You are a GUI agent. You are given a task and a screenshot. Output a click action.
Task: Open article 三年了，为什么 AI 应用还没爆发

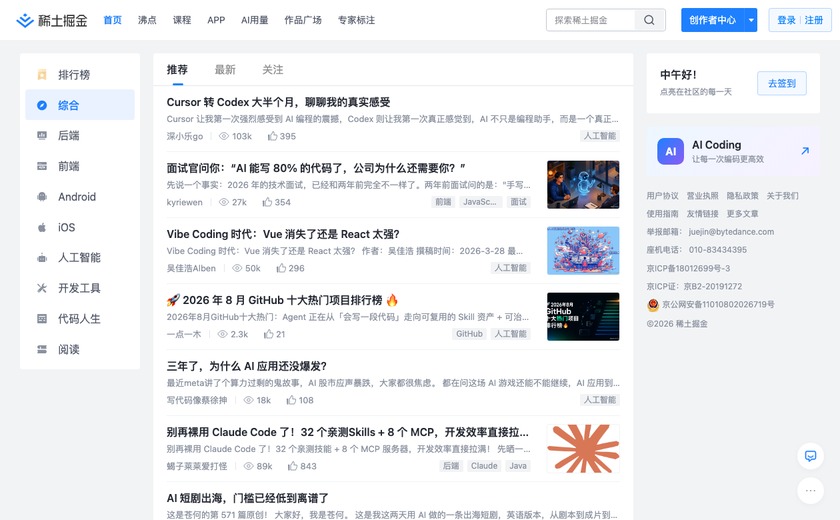click(246, 366)
